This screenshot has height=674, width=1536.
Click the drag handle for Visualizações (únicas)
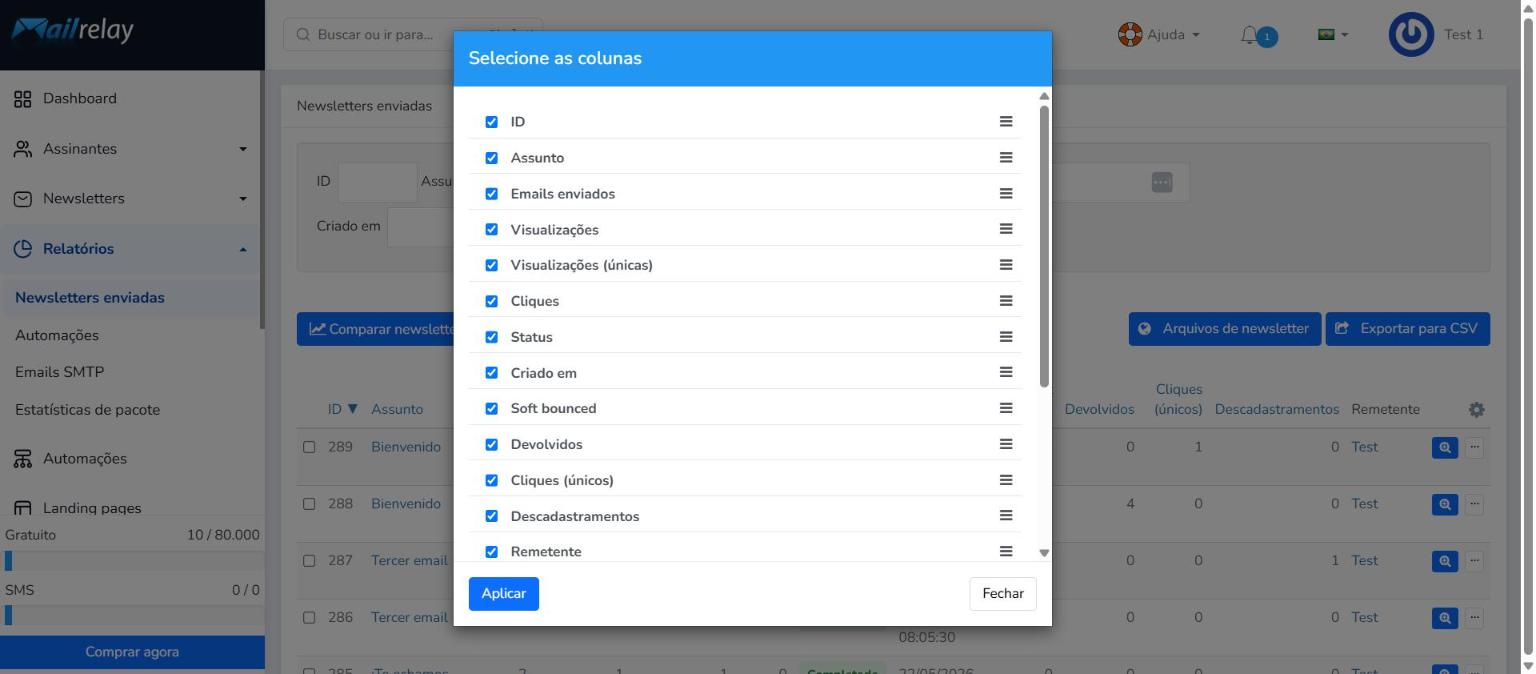click(1006, 265)
